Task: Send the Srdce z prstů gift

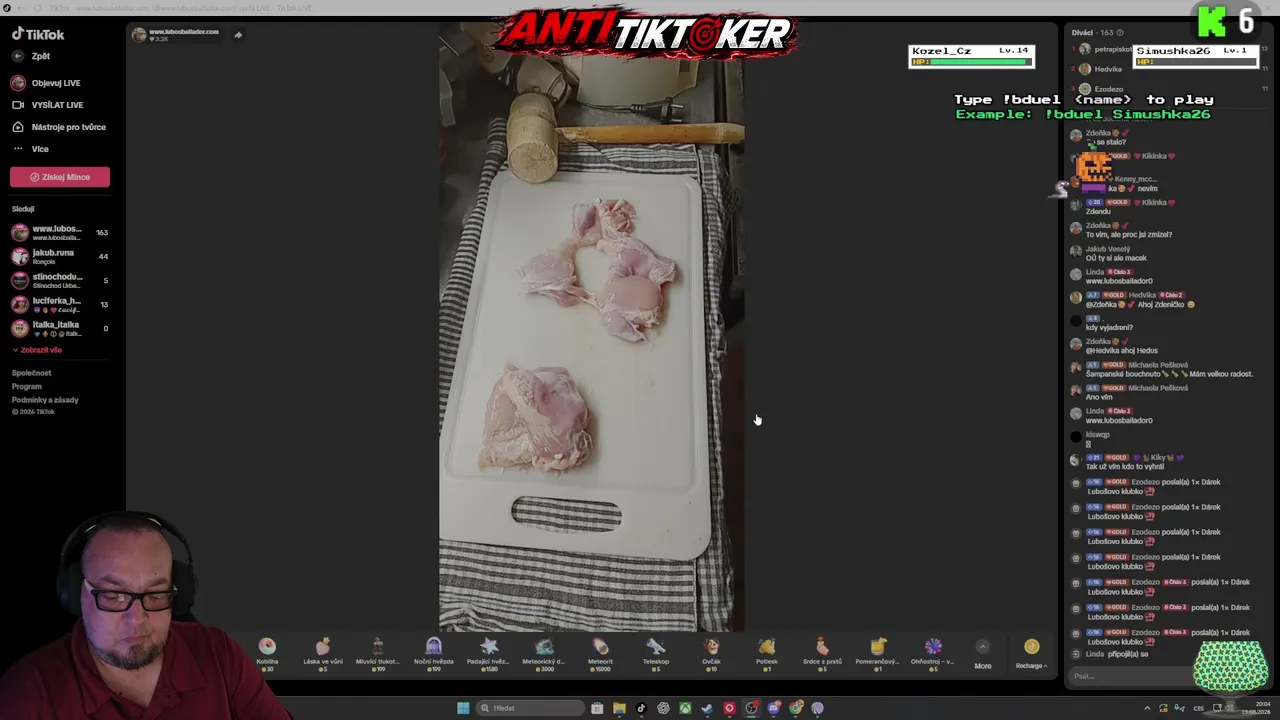Action: tap(822, 653)
